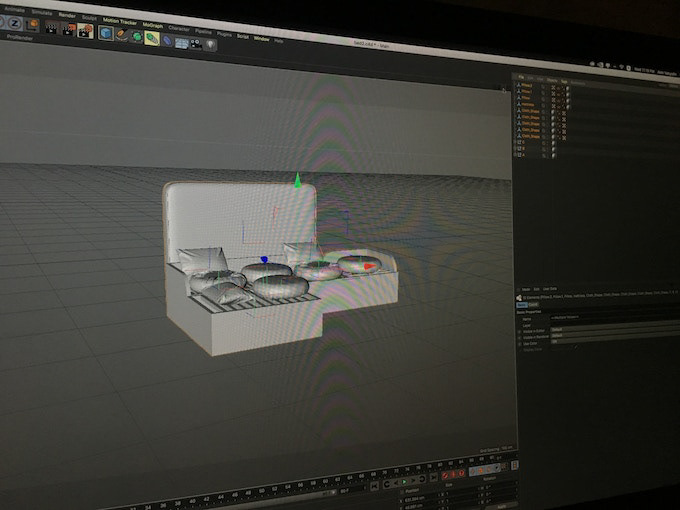680x510 pixels.
Task: Play animation forwards green arrow
Action: (405, 482)
